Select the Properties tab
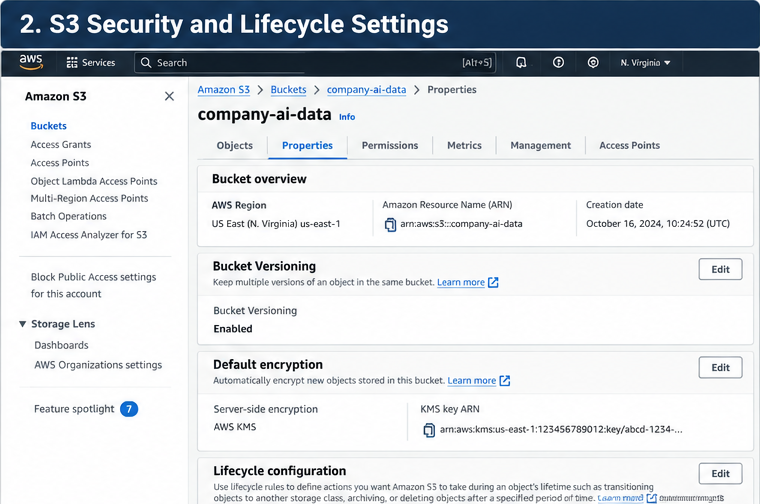The image size is (760, 504). (307, 145)
